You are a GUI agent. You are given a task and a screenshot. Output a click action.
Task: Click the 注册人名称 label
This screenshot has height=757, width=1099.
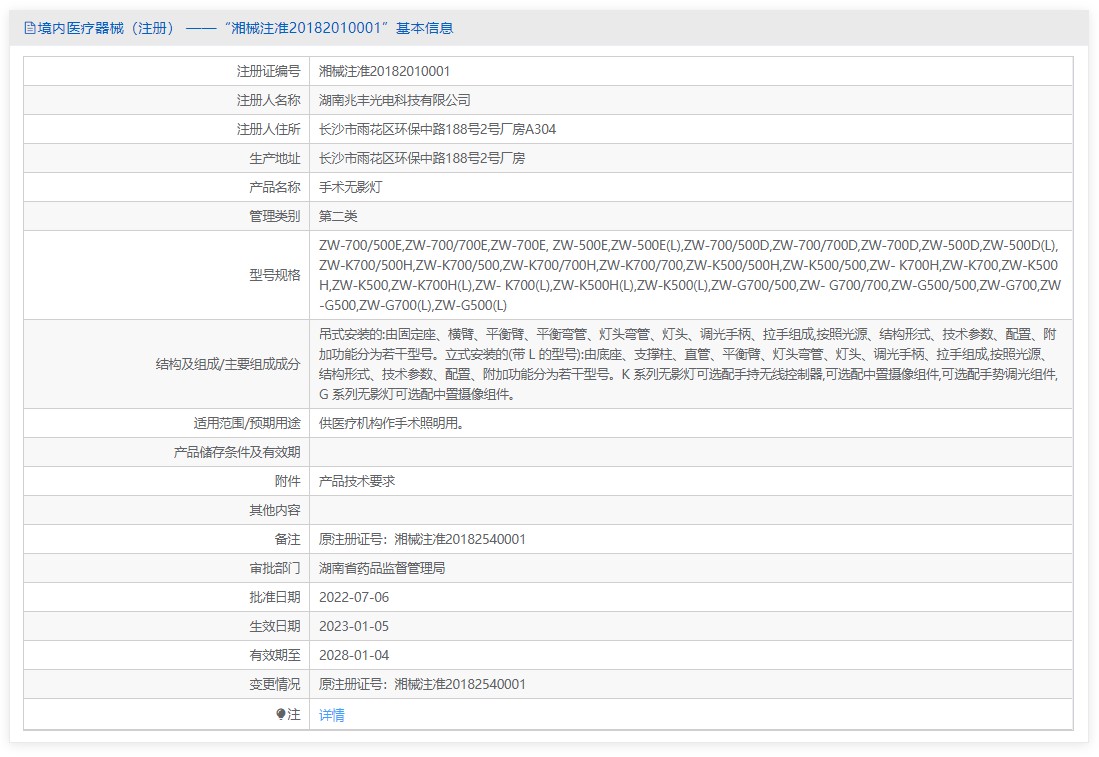click(x=268, y=100)
